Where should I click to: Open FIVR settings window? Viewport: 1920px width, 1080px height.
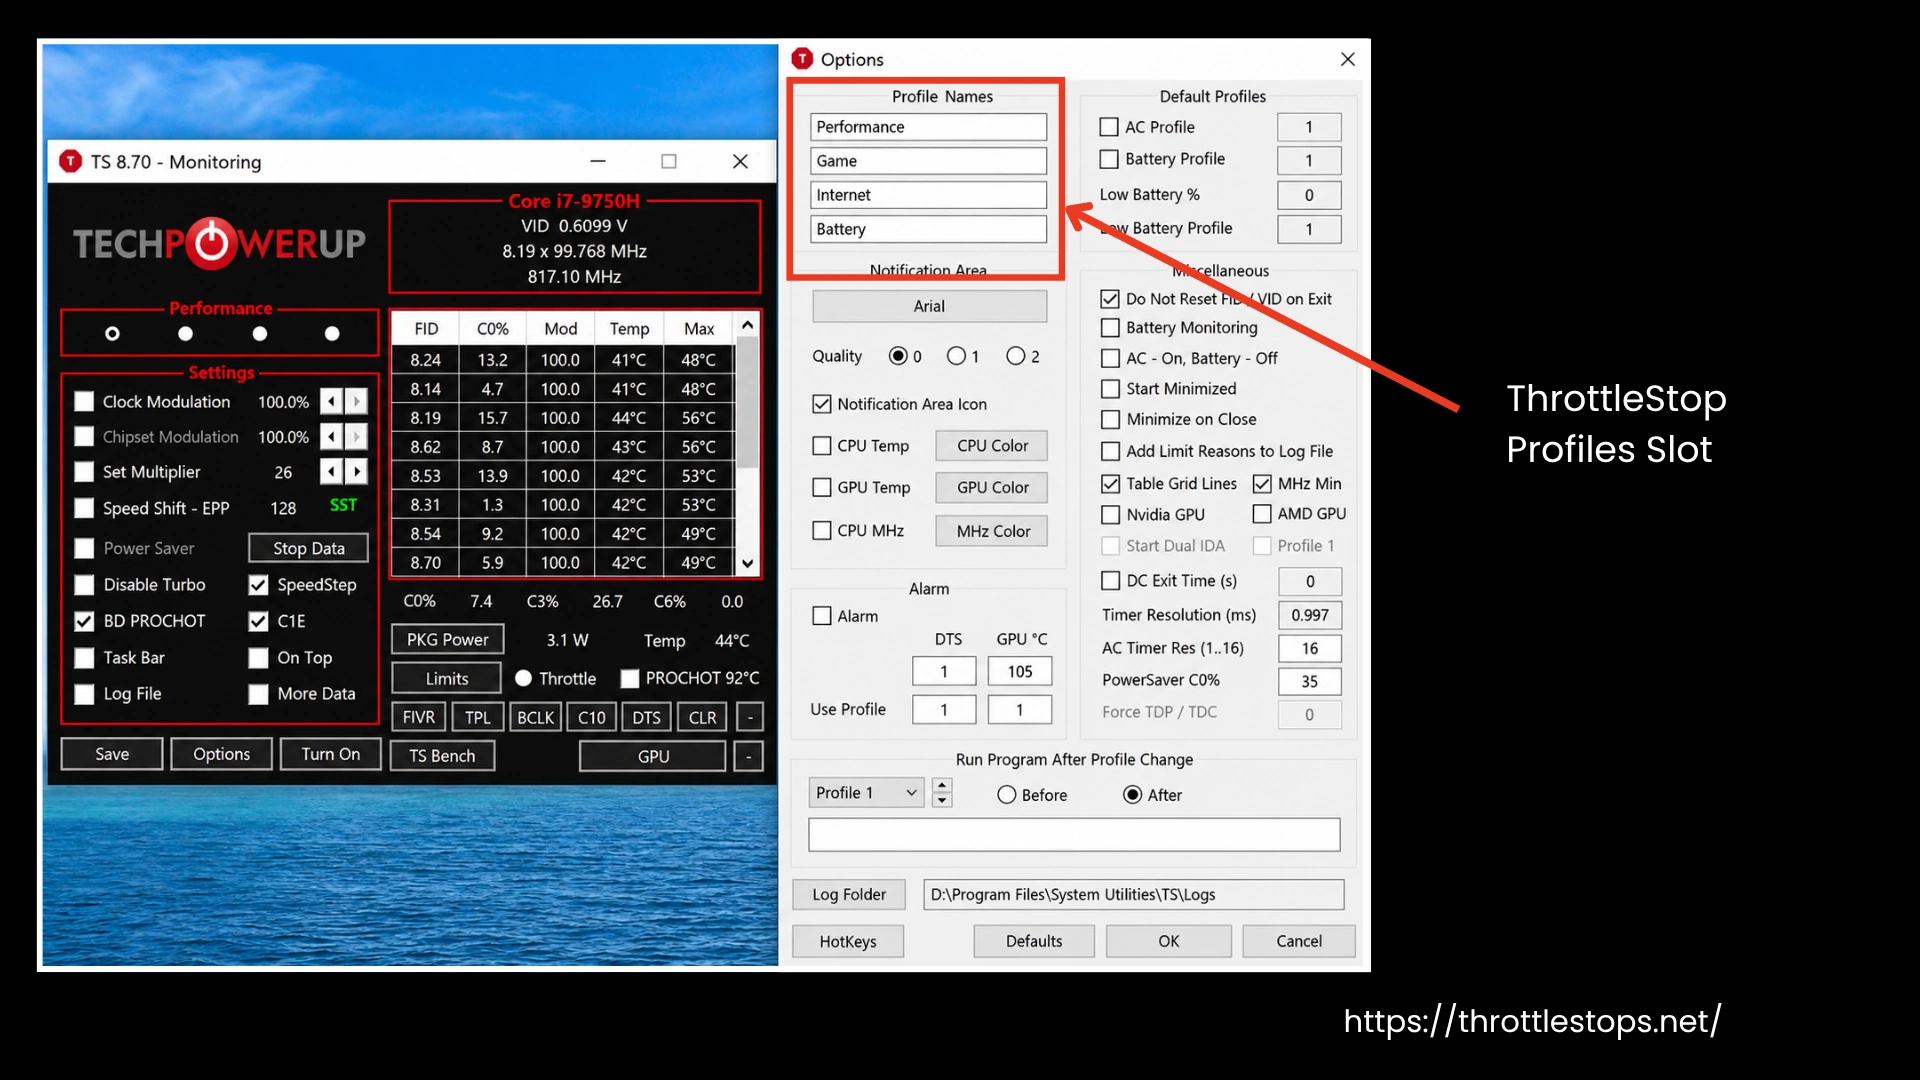419,718
